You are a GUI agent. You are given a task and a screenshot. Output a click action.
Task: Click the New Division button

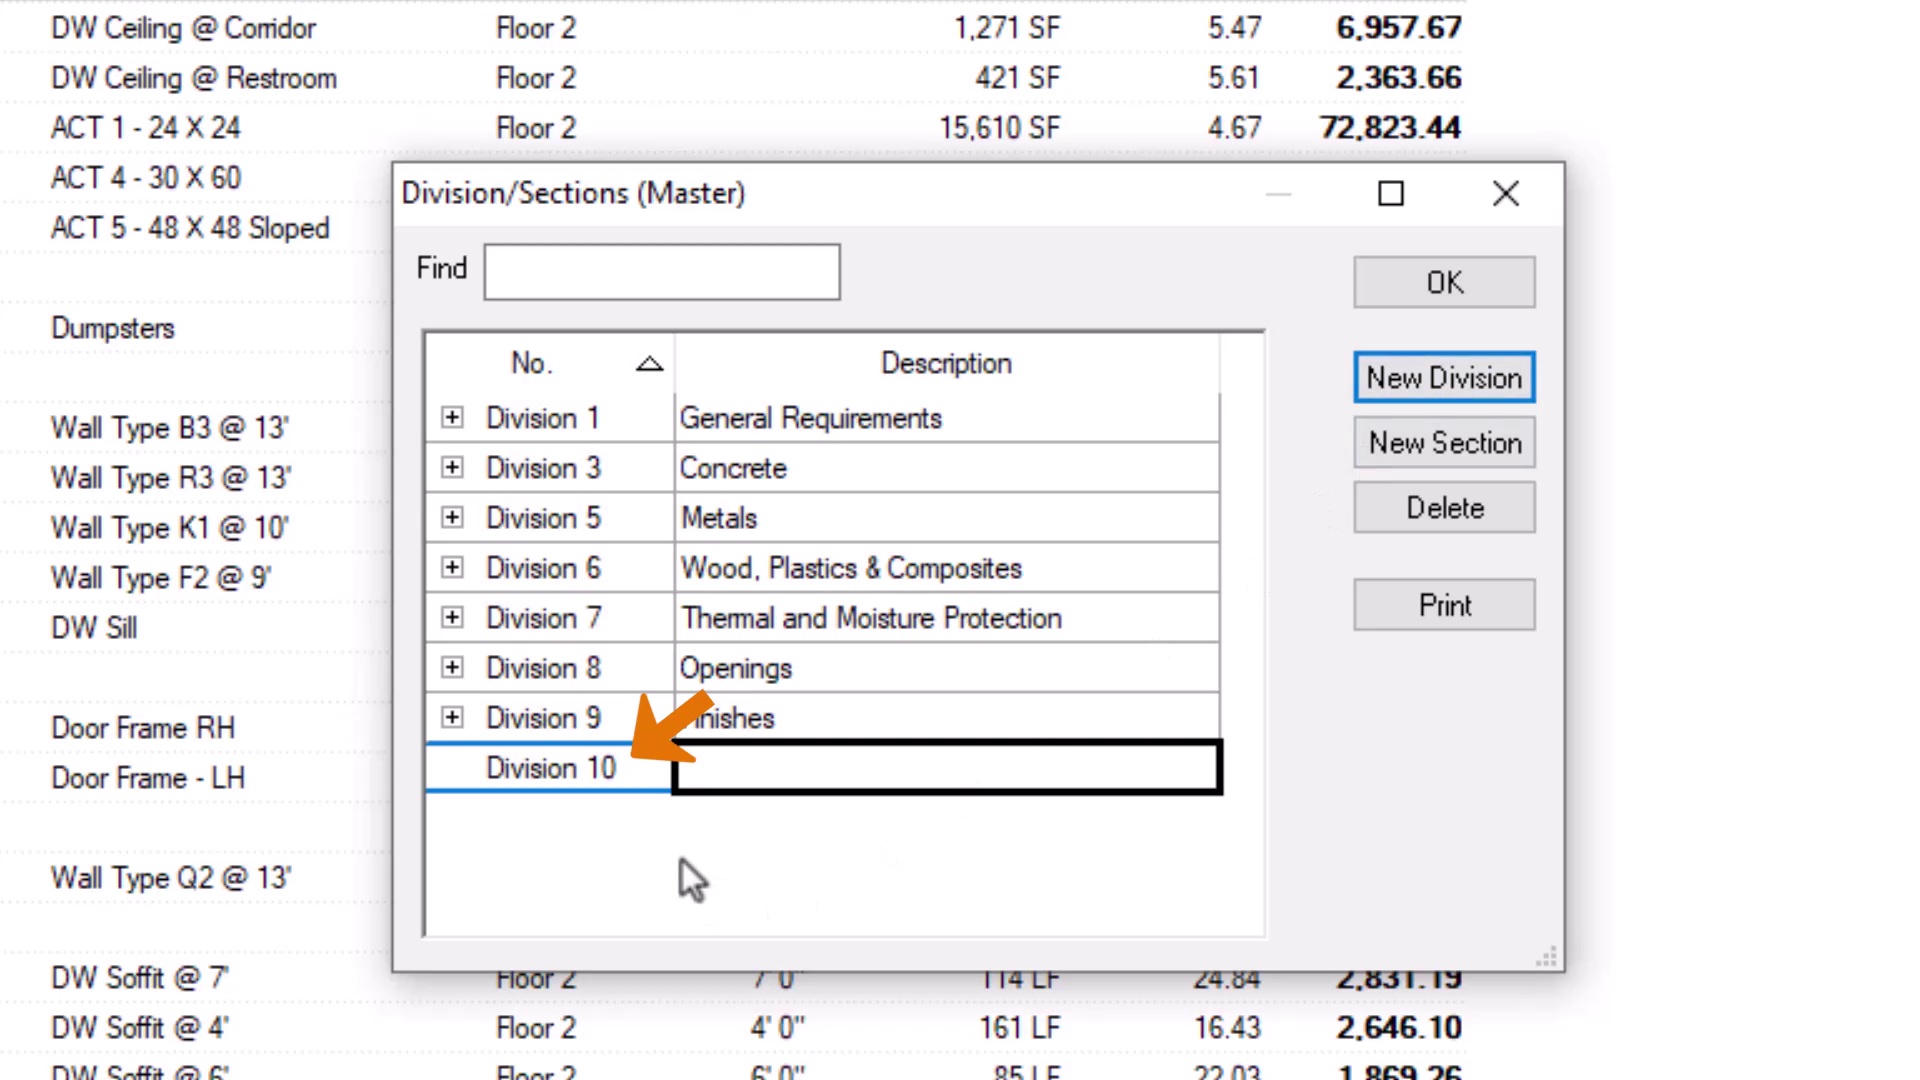[1444, 378]
